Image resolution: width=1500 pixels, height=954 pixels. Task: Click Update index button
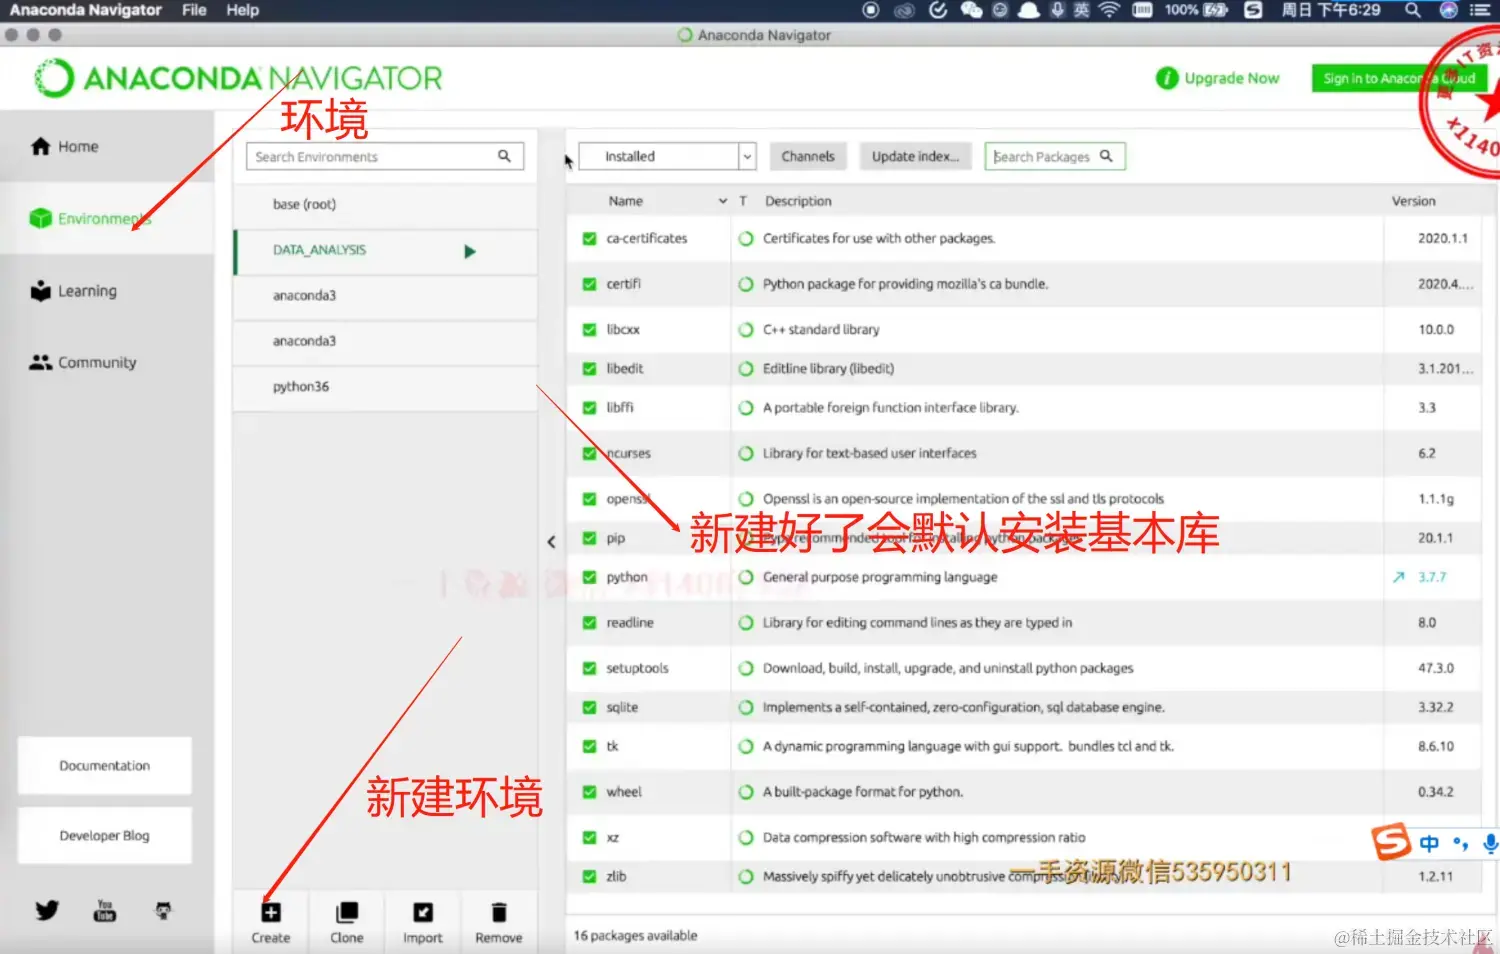[915, 156]
